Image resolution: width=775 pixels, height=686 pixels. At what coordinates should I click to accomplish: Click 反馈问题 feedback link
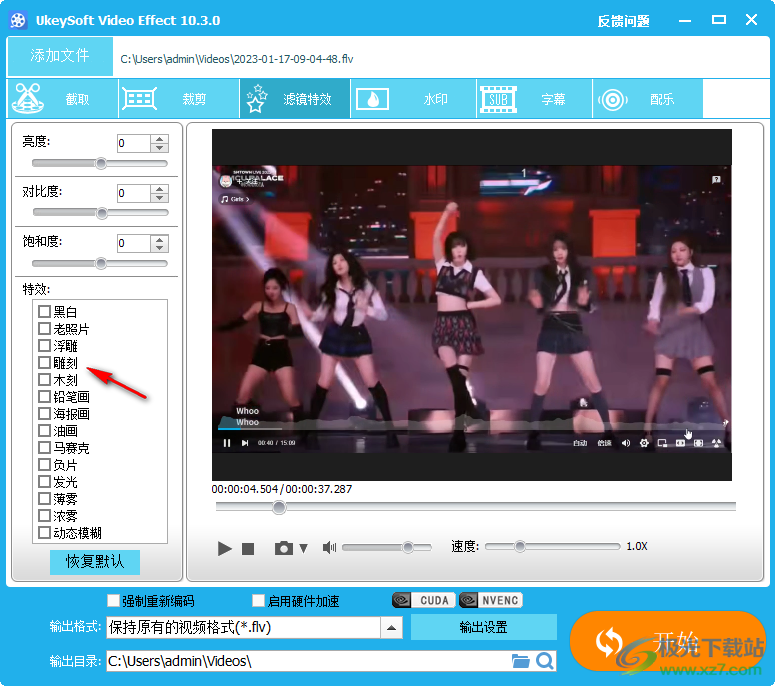[623, 21]
